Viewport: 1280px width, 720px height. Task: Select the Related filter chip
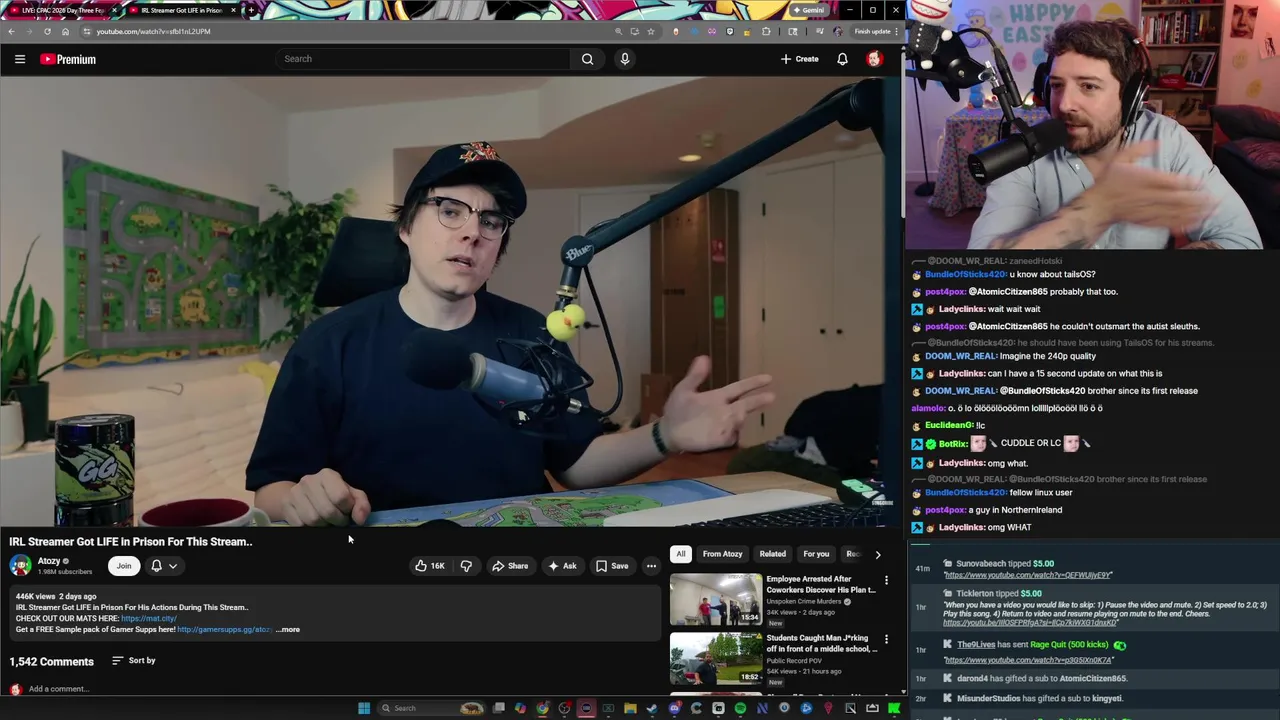click(772, 554)
